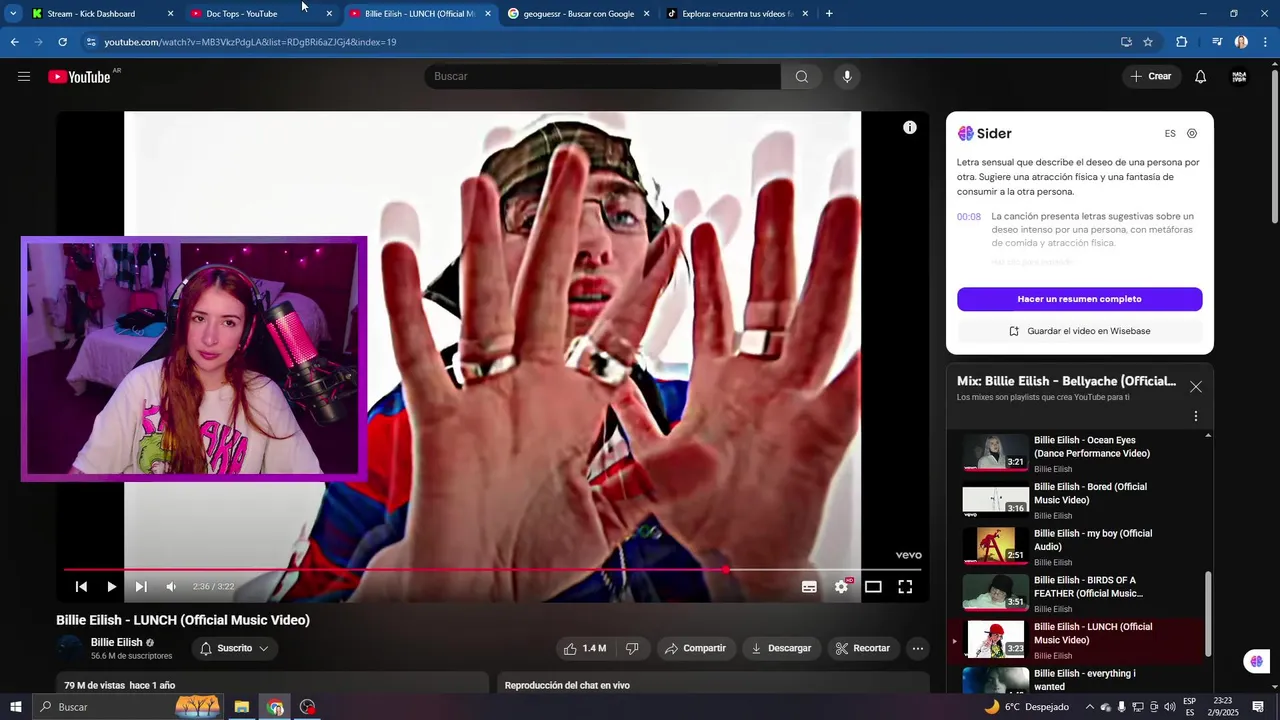Mute the player volume
1280x720 pixels.
click(x=171, y=587)
